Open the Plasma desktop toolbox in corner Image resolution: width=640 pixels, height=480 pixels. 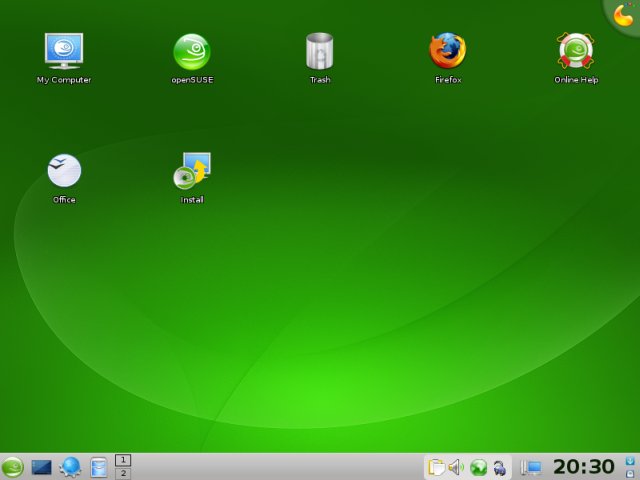point(623,16)
